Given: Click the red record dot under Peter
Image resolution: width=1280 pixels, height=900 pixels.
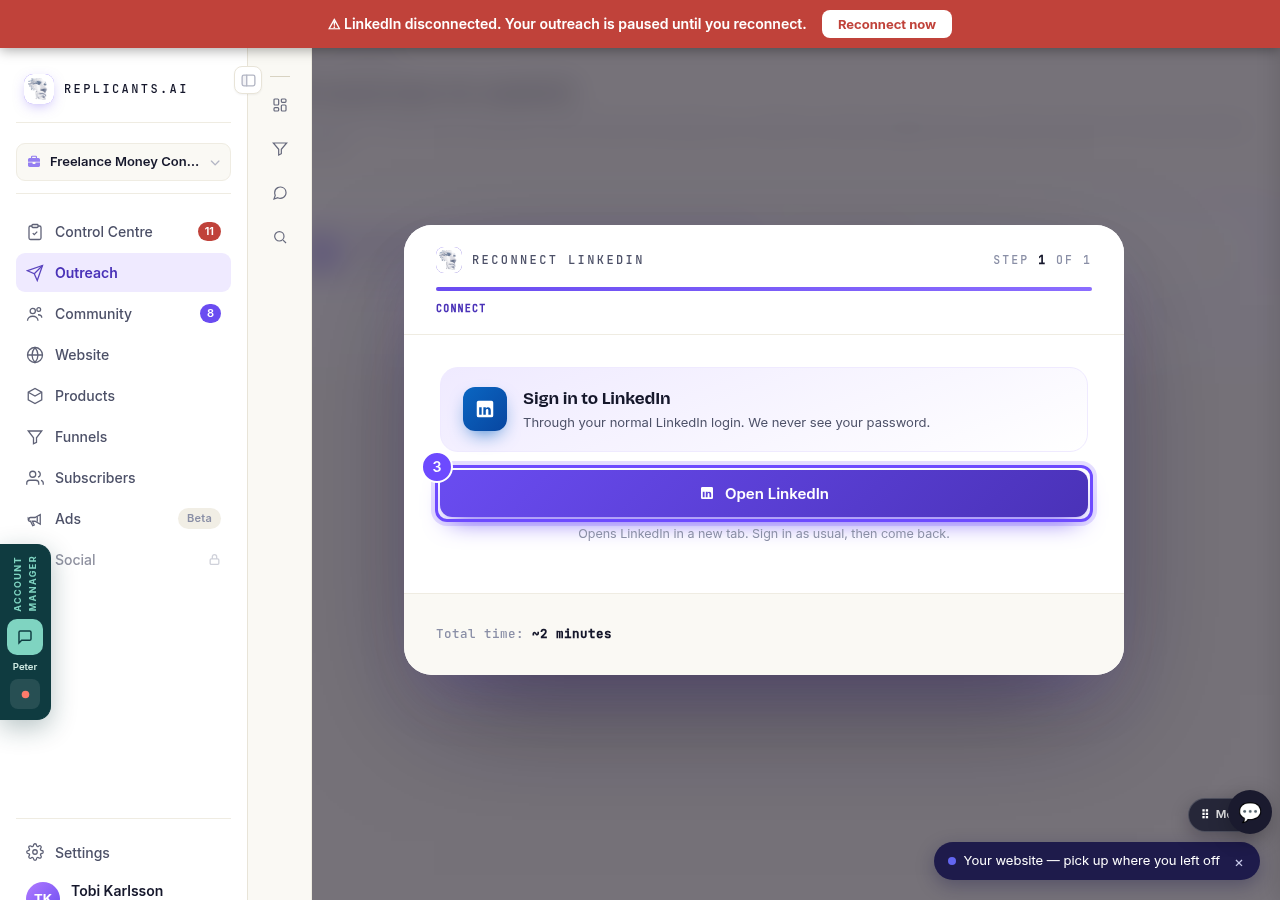Looking at the screenshot, I should coord(25,694).
